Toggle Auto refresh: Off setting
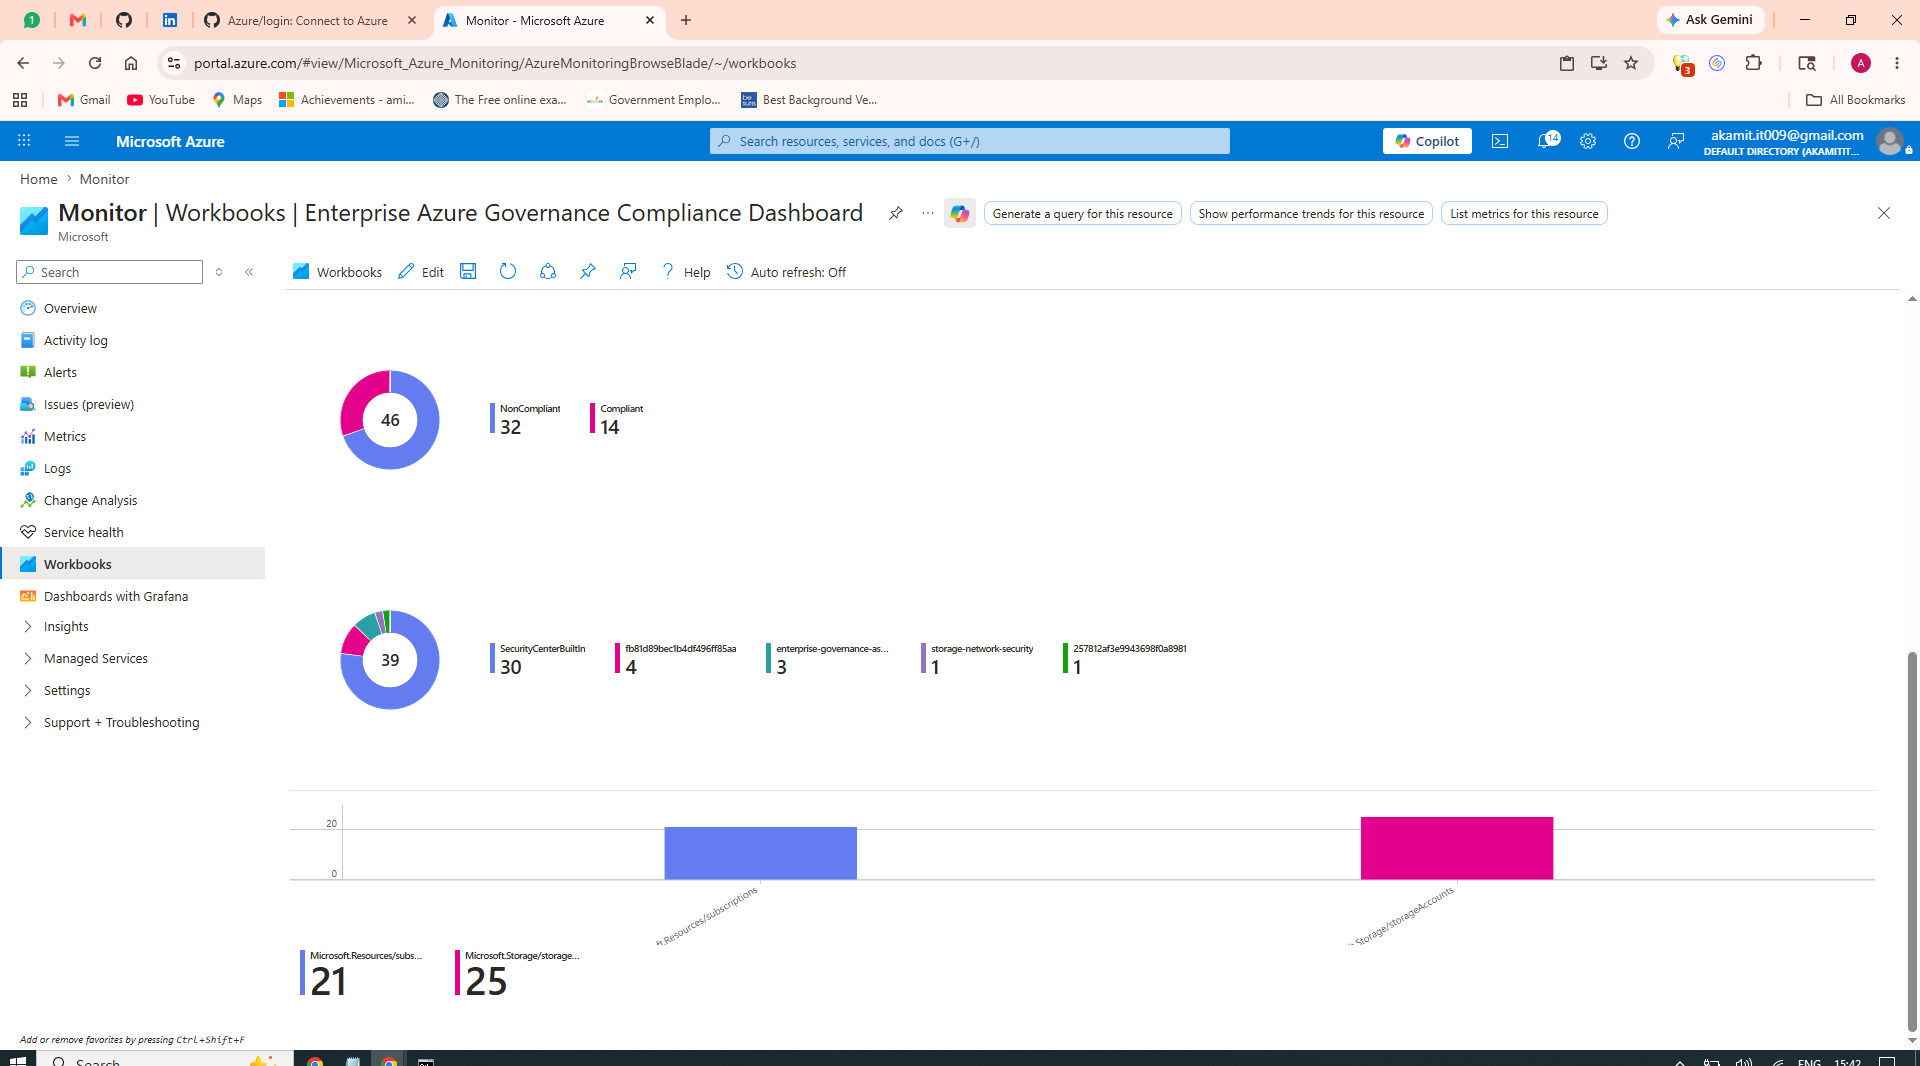Viewport: 1920px width, 1066px height. coord(786,272)
